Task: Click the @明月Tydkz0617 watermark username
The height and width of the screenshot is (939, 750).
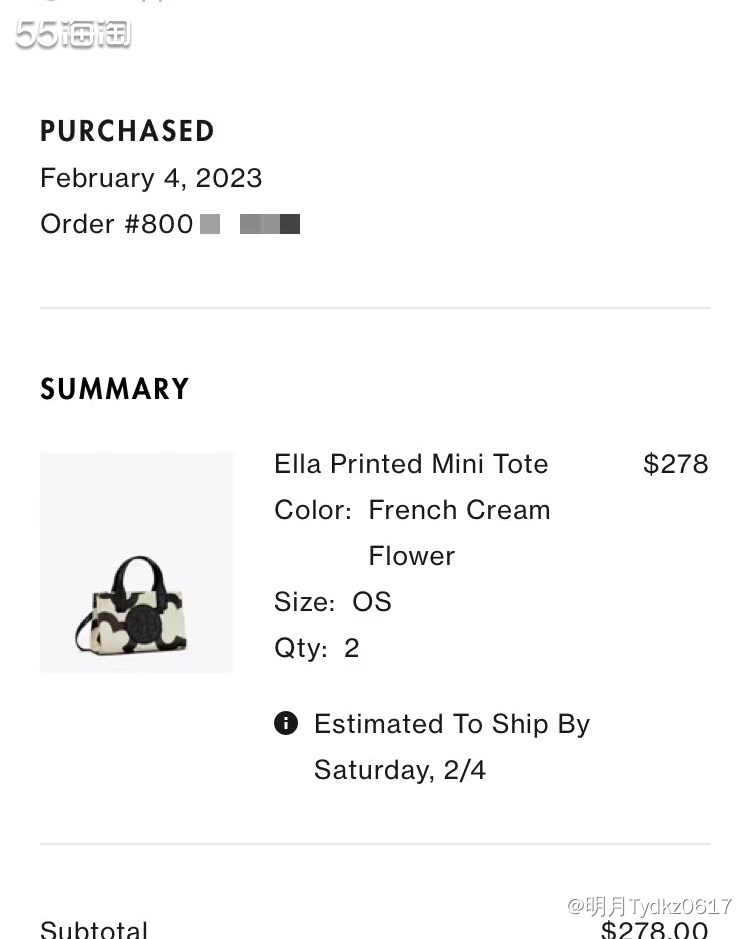Action: [649, 906]
